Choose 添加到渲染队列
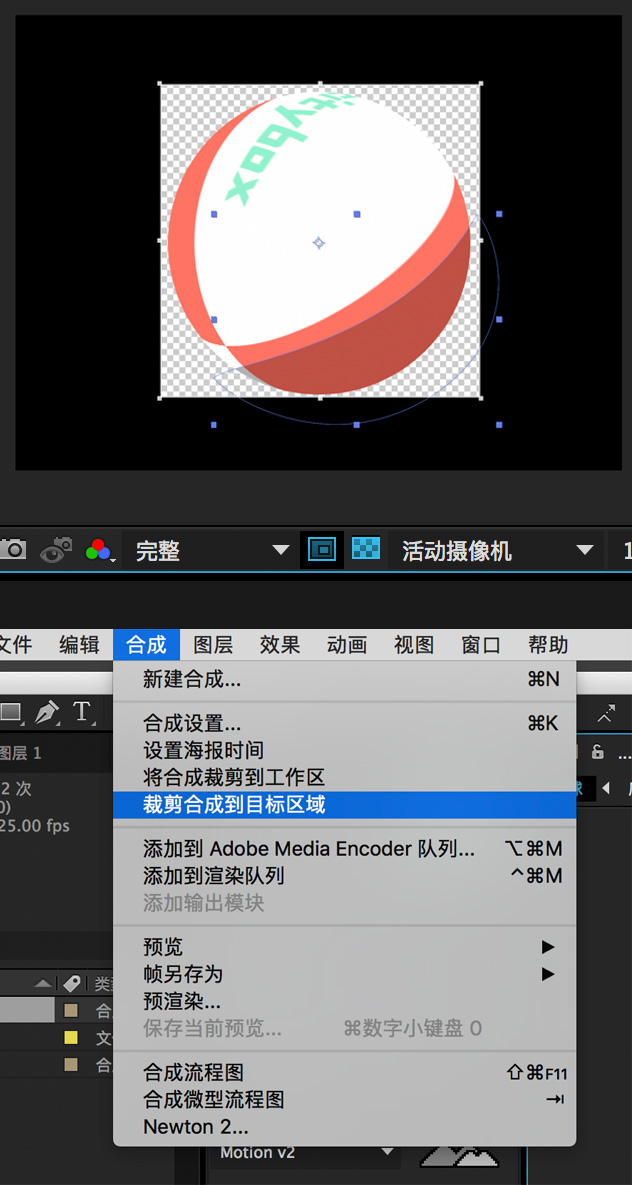The height and width of the screenshot is (1185, 632). tap(345, 875)
